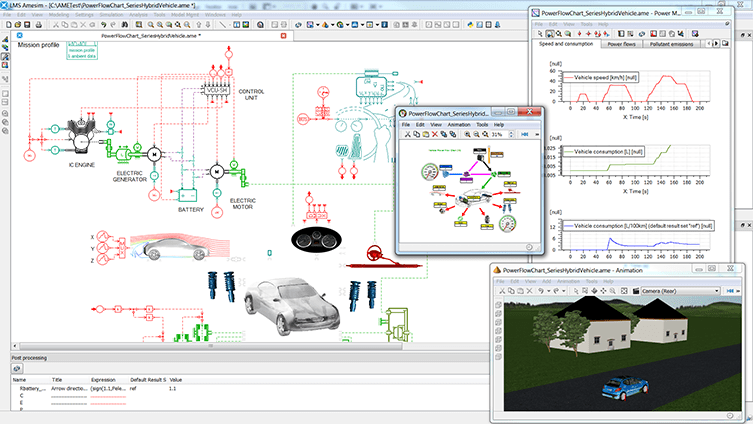Open the Animation menu in flow chart window
The image size is (753, 424).
[x=459, y=125]
